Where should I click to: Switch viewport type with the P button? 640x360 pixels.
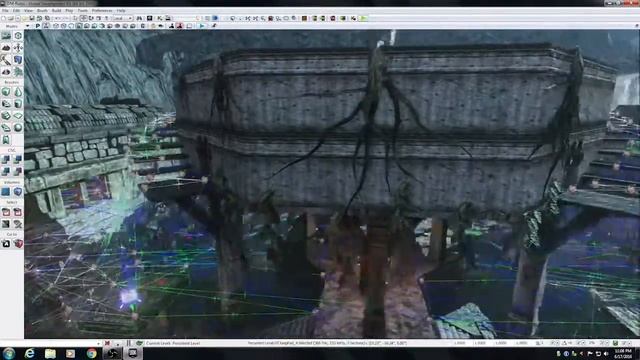[38, 26]
